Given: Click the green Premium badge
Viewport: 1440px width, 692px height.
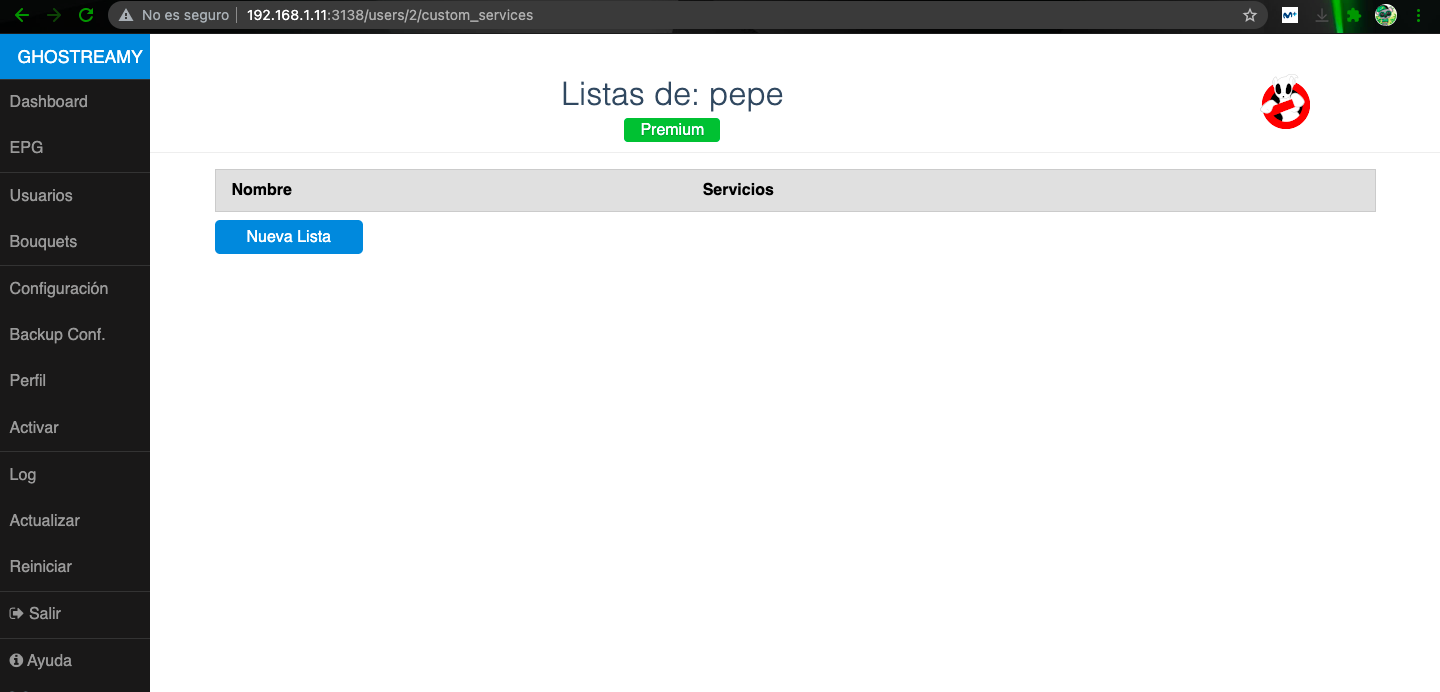Looking at the screenshot, I should [672, 130].
